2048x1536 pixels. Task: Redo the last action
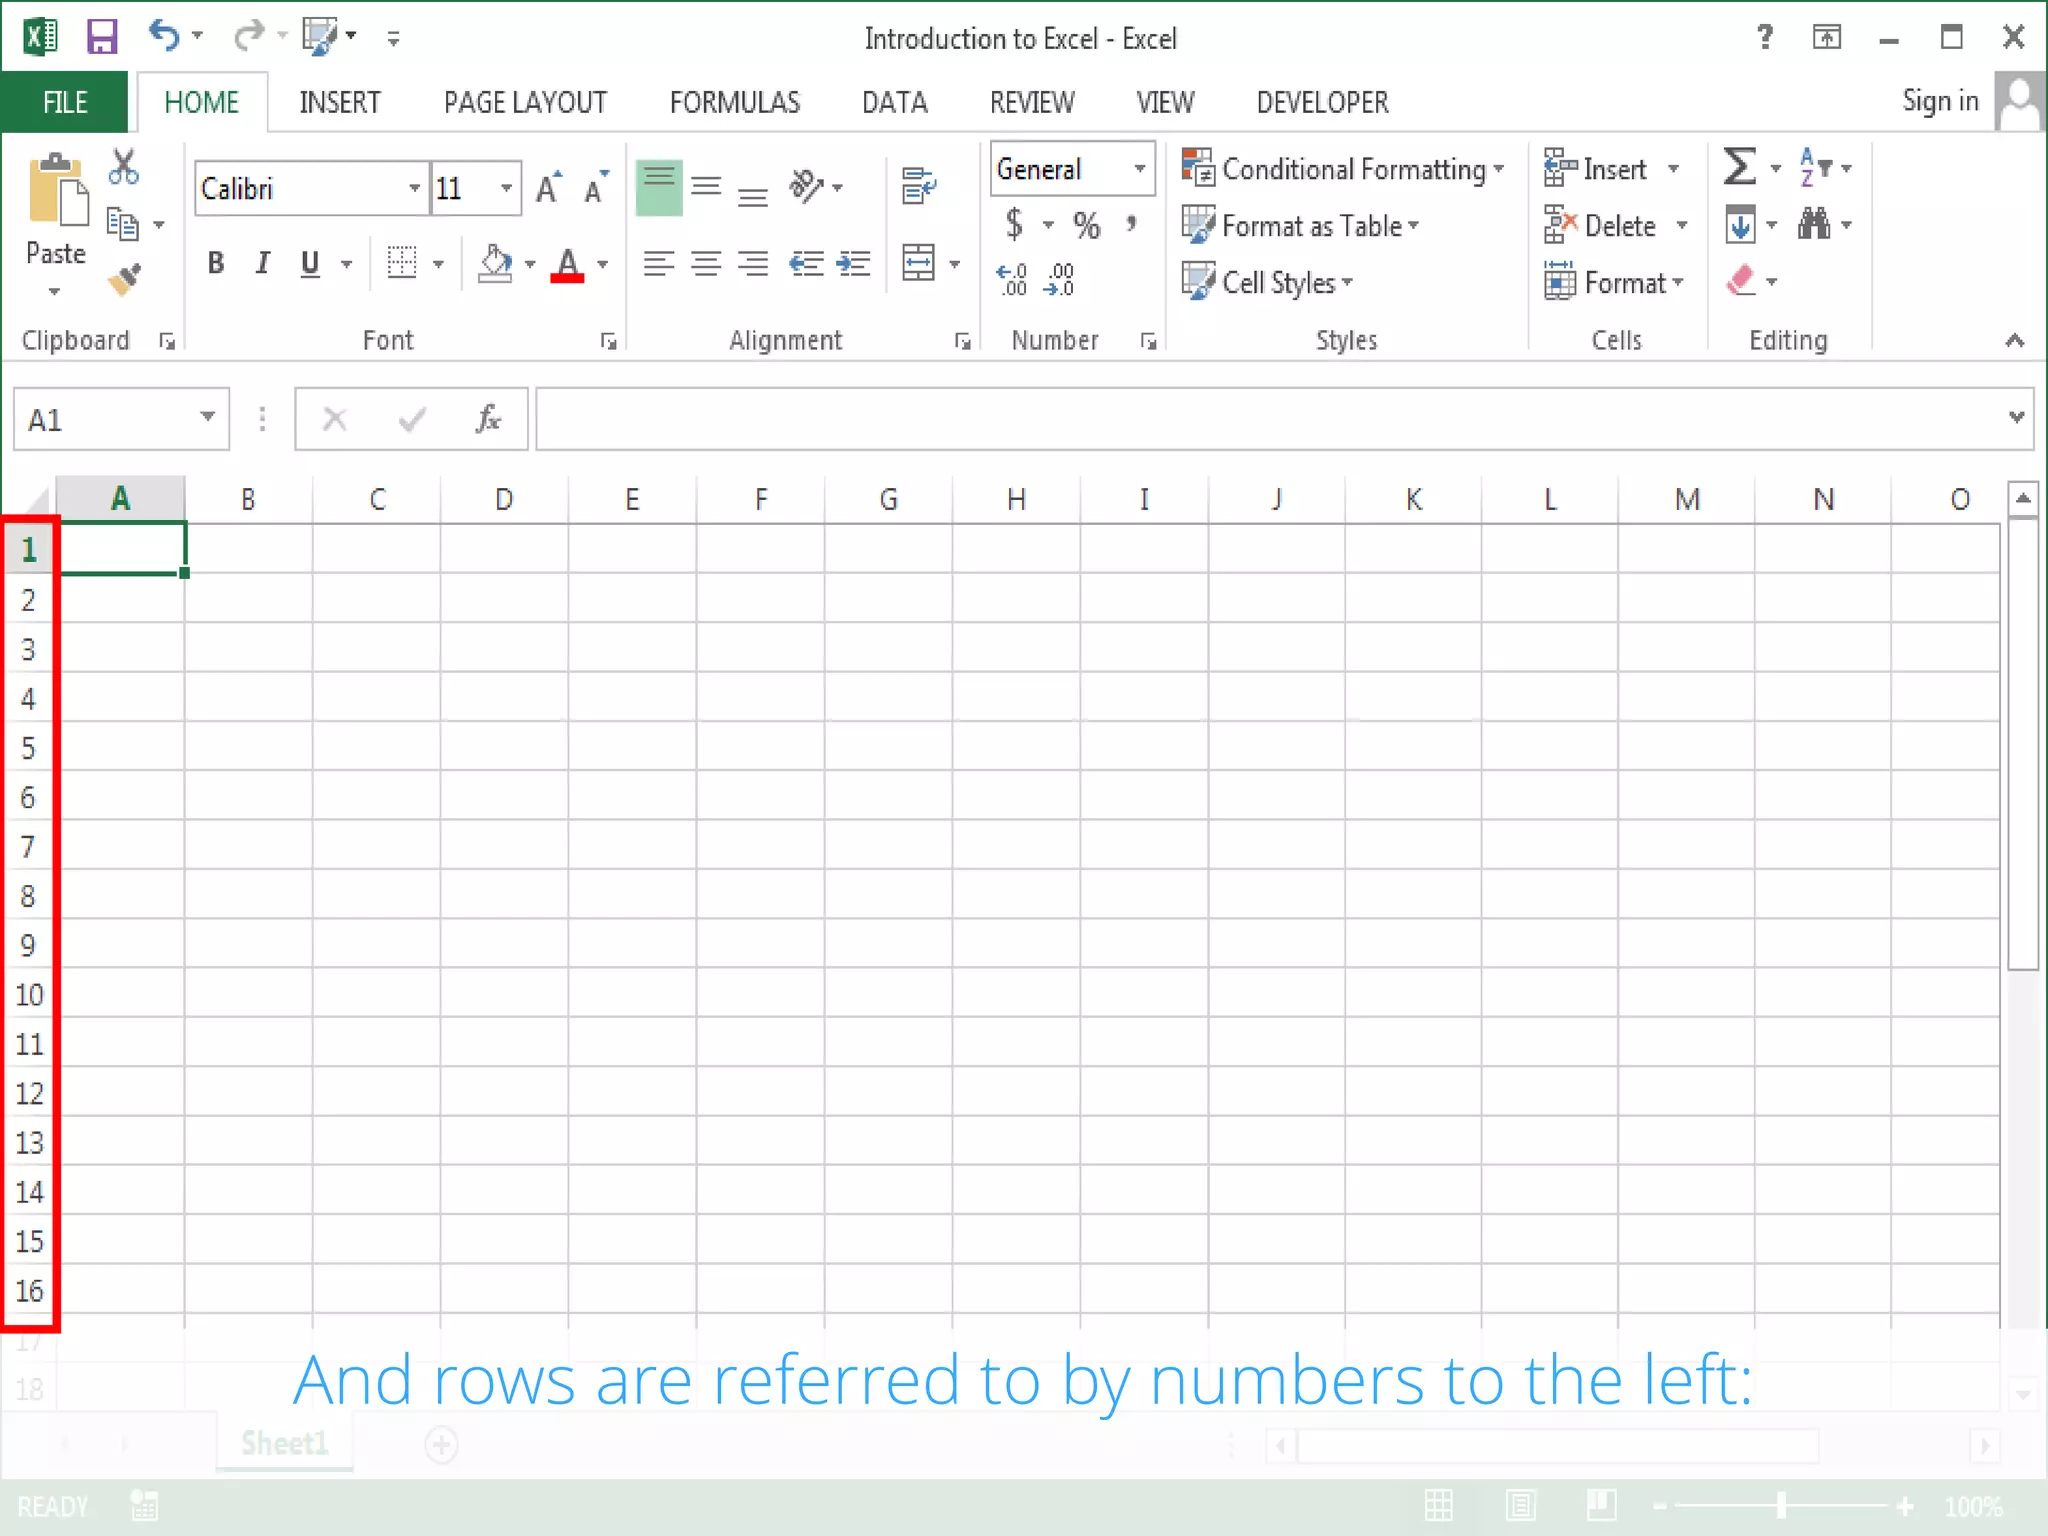(248, 36)
